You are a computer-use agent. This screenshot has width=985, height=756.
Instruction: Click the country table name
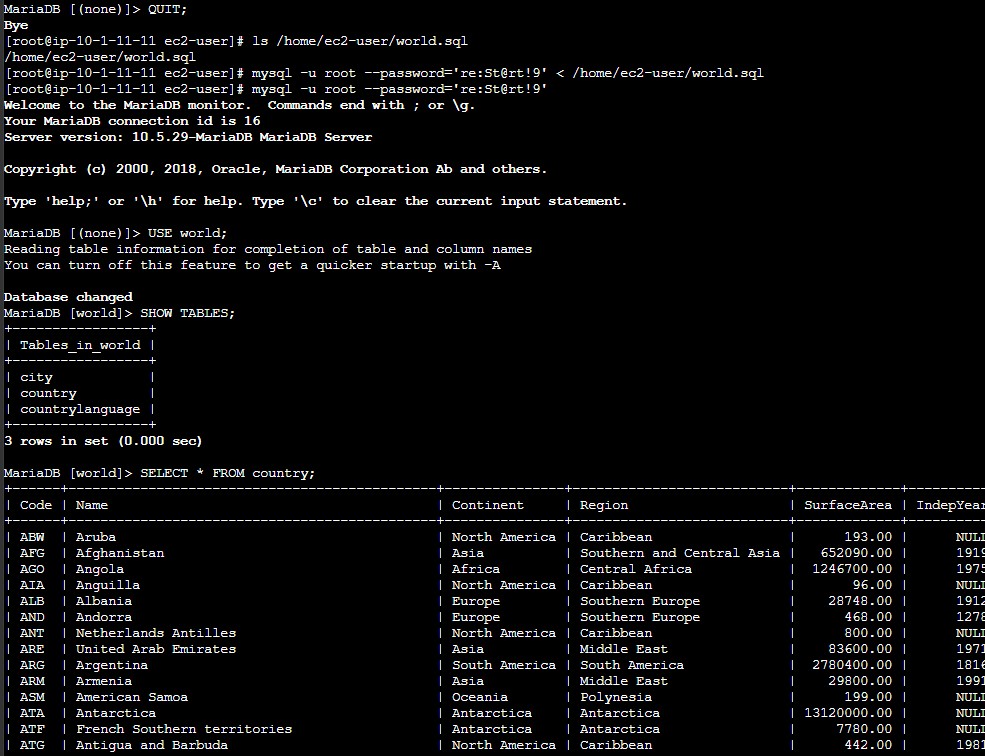(x=48, y=392)
